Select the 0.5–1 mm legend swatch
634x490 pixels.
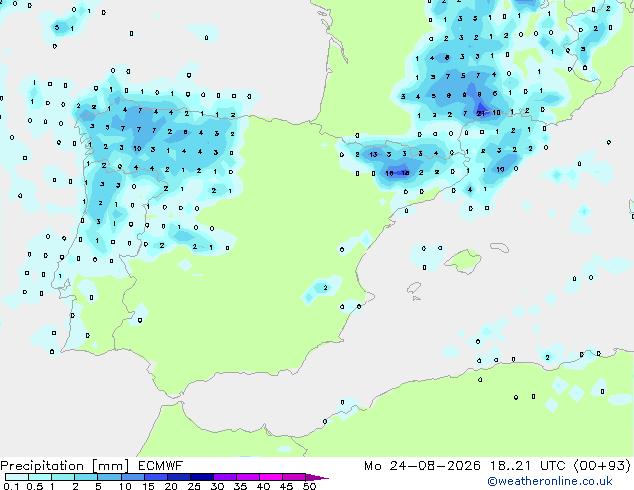pos(40,477)
